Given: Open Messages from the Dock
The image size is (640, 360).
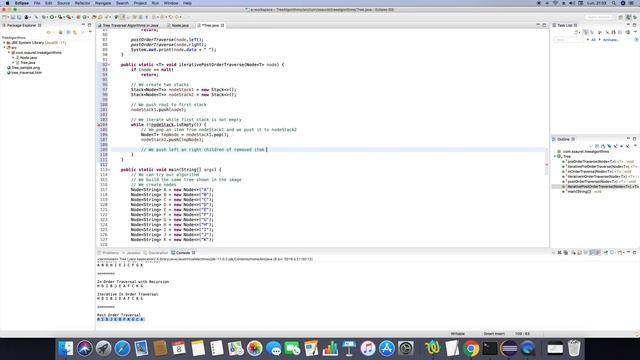Looking at the screenshot, I should pyautogui.click(x=273, y=348).
